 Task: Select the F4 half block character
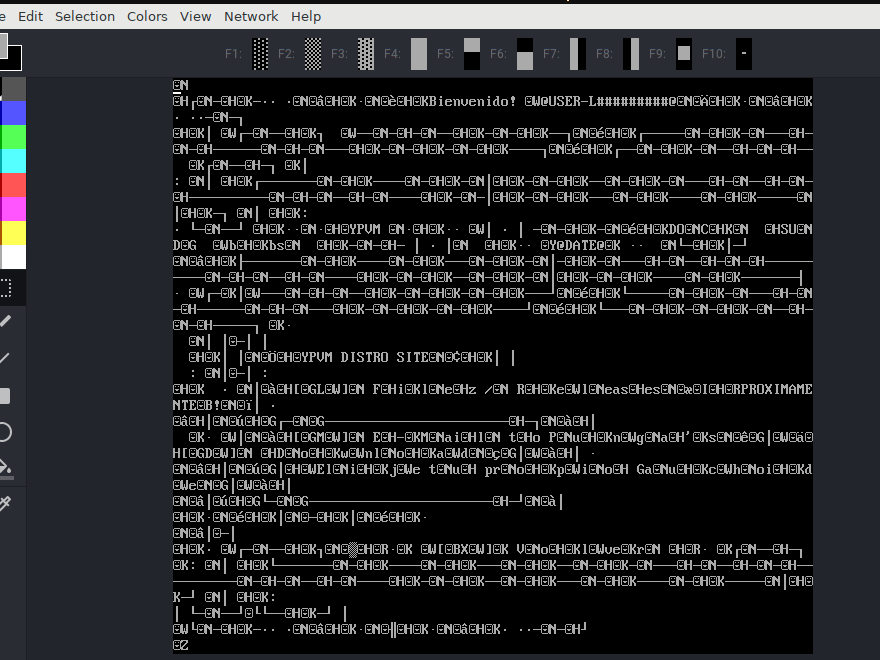(419, 53)
